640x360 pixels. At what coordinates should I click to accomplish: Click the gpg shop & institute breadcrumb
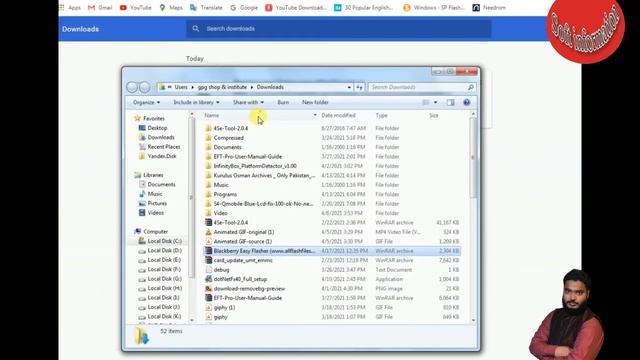point(222,87)
